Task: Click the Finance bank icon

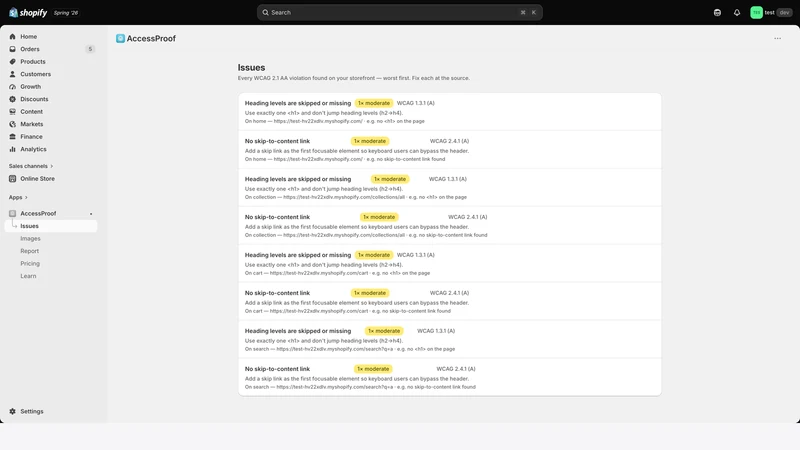Action: tap(12, 137)
